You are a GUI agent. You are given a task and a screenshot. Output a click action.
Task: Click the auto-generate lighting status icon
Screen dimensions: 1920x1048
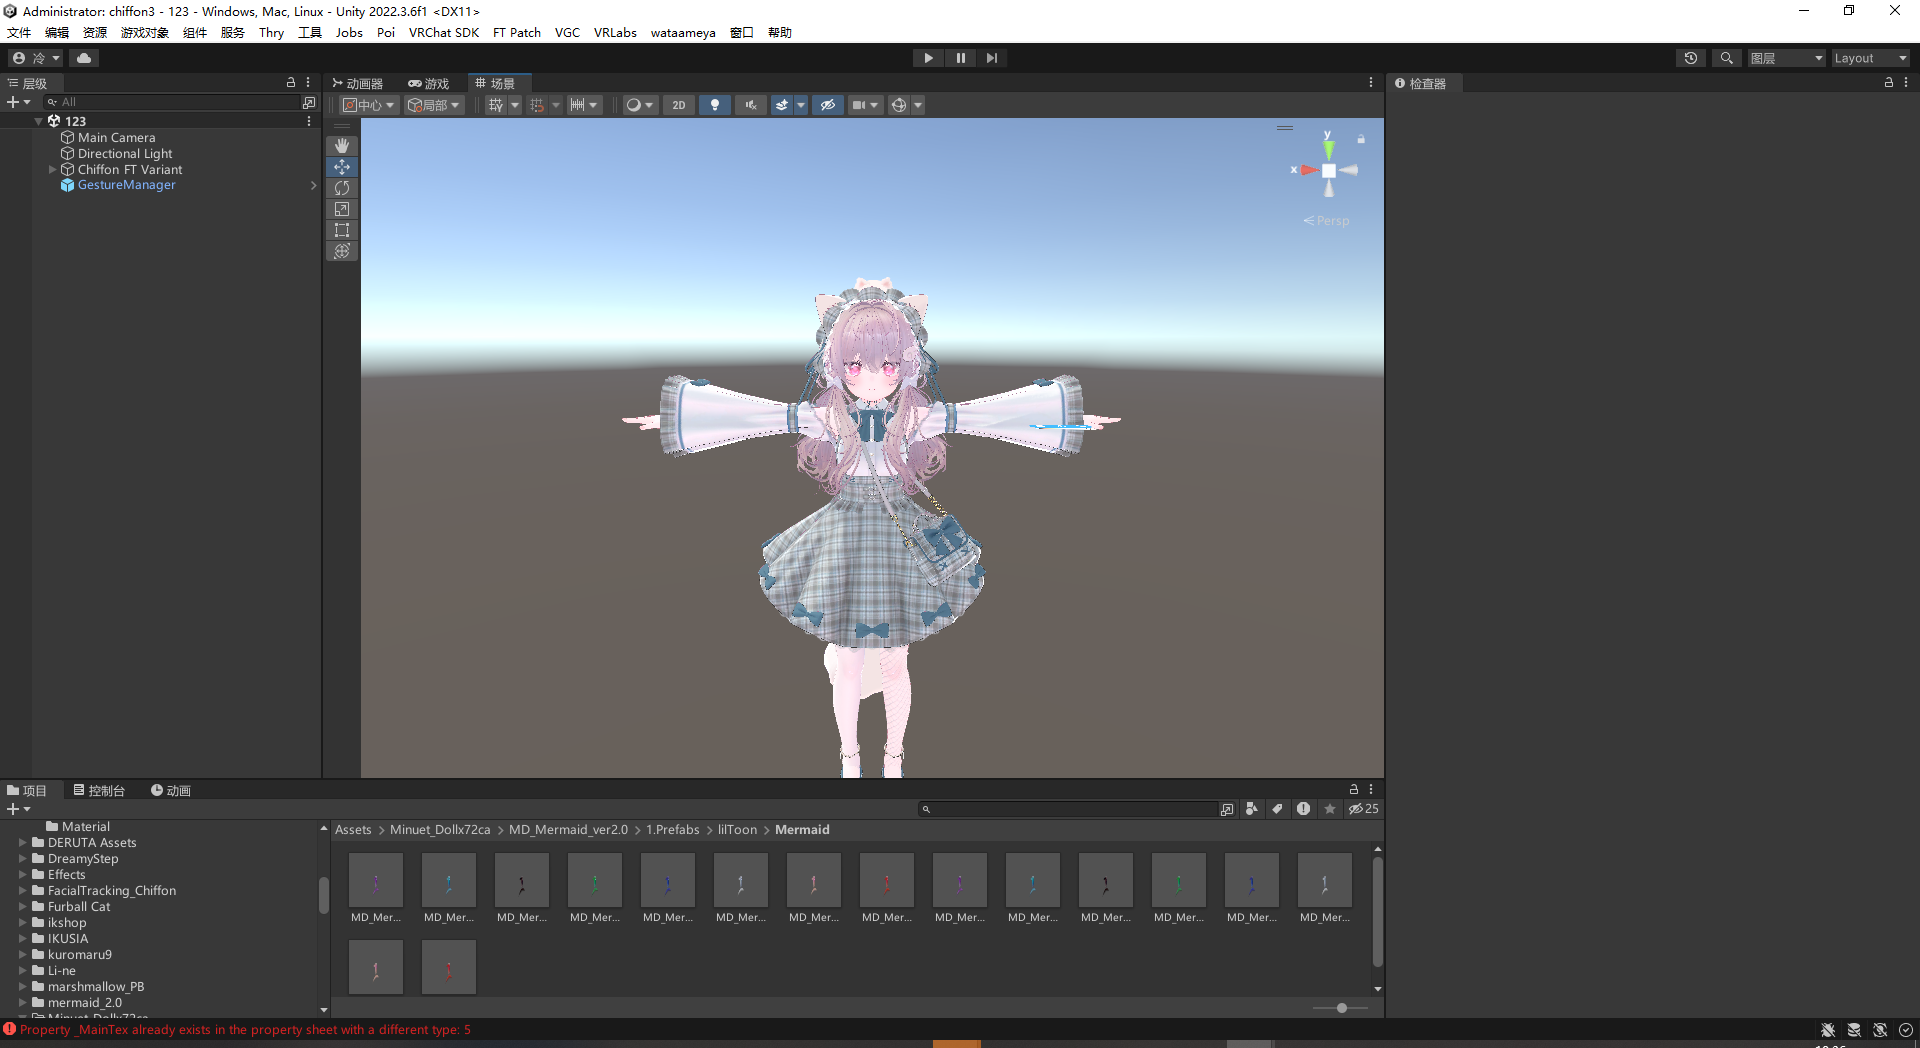click(1880, 1030)
